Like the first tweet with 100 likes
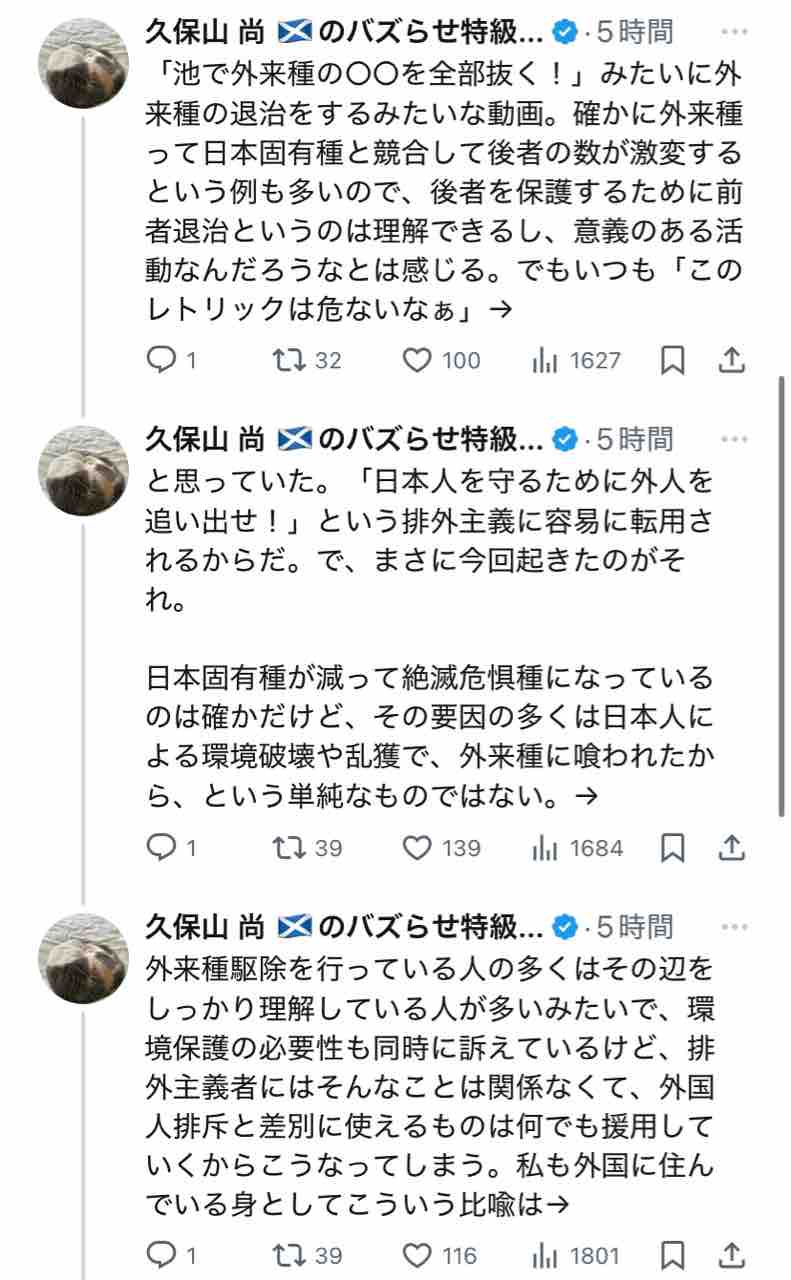 pyautogui.click(x=418, y=360)
